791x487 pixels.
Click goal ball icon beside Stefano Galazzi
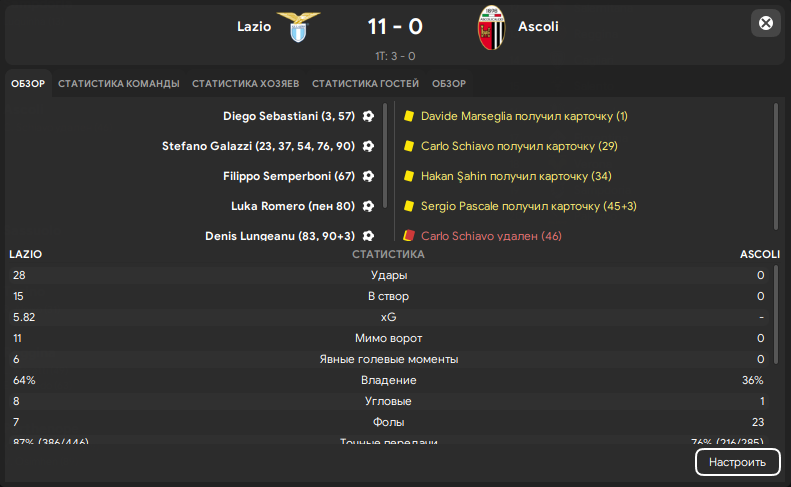click(368, 146)
